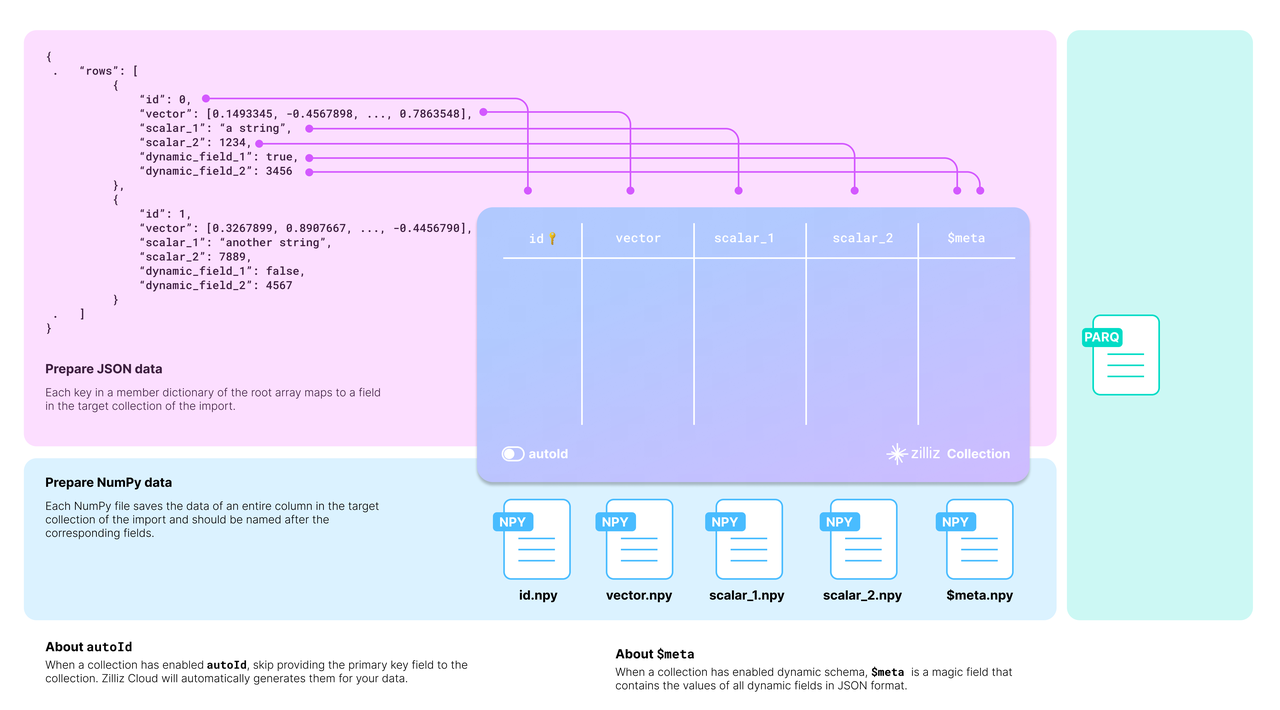Click the connector dot after dynamic_field_2: 3456
1280x710 pixels.
pyautogui.click(x=309, y=172)
